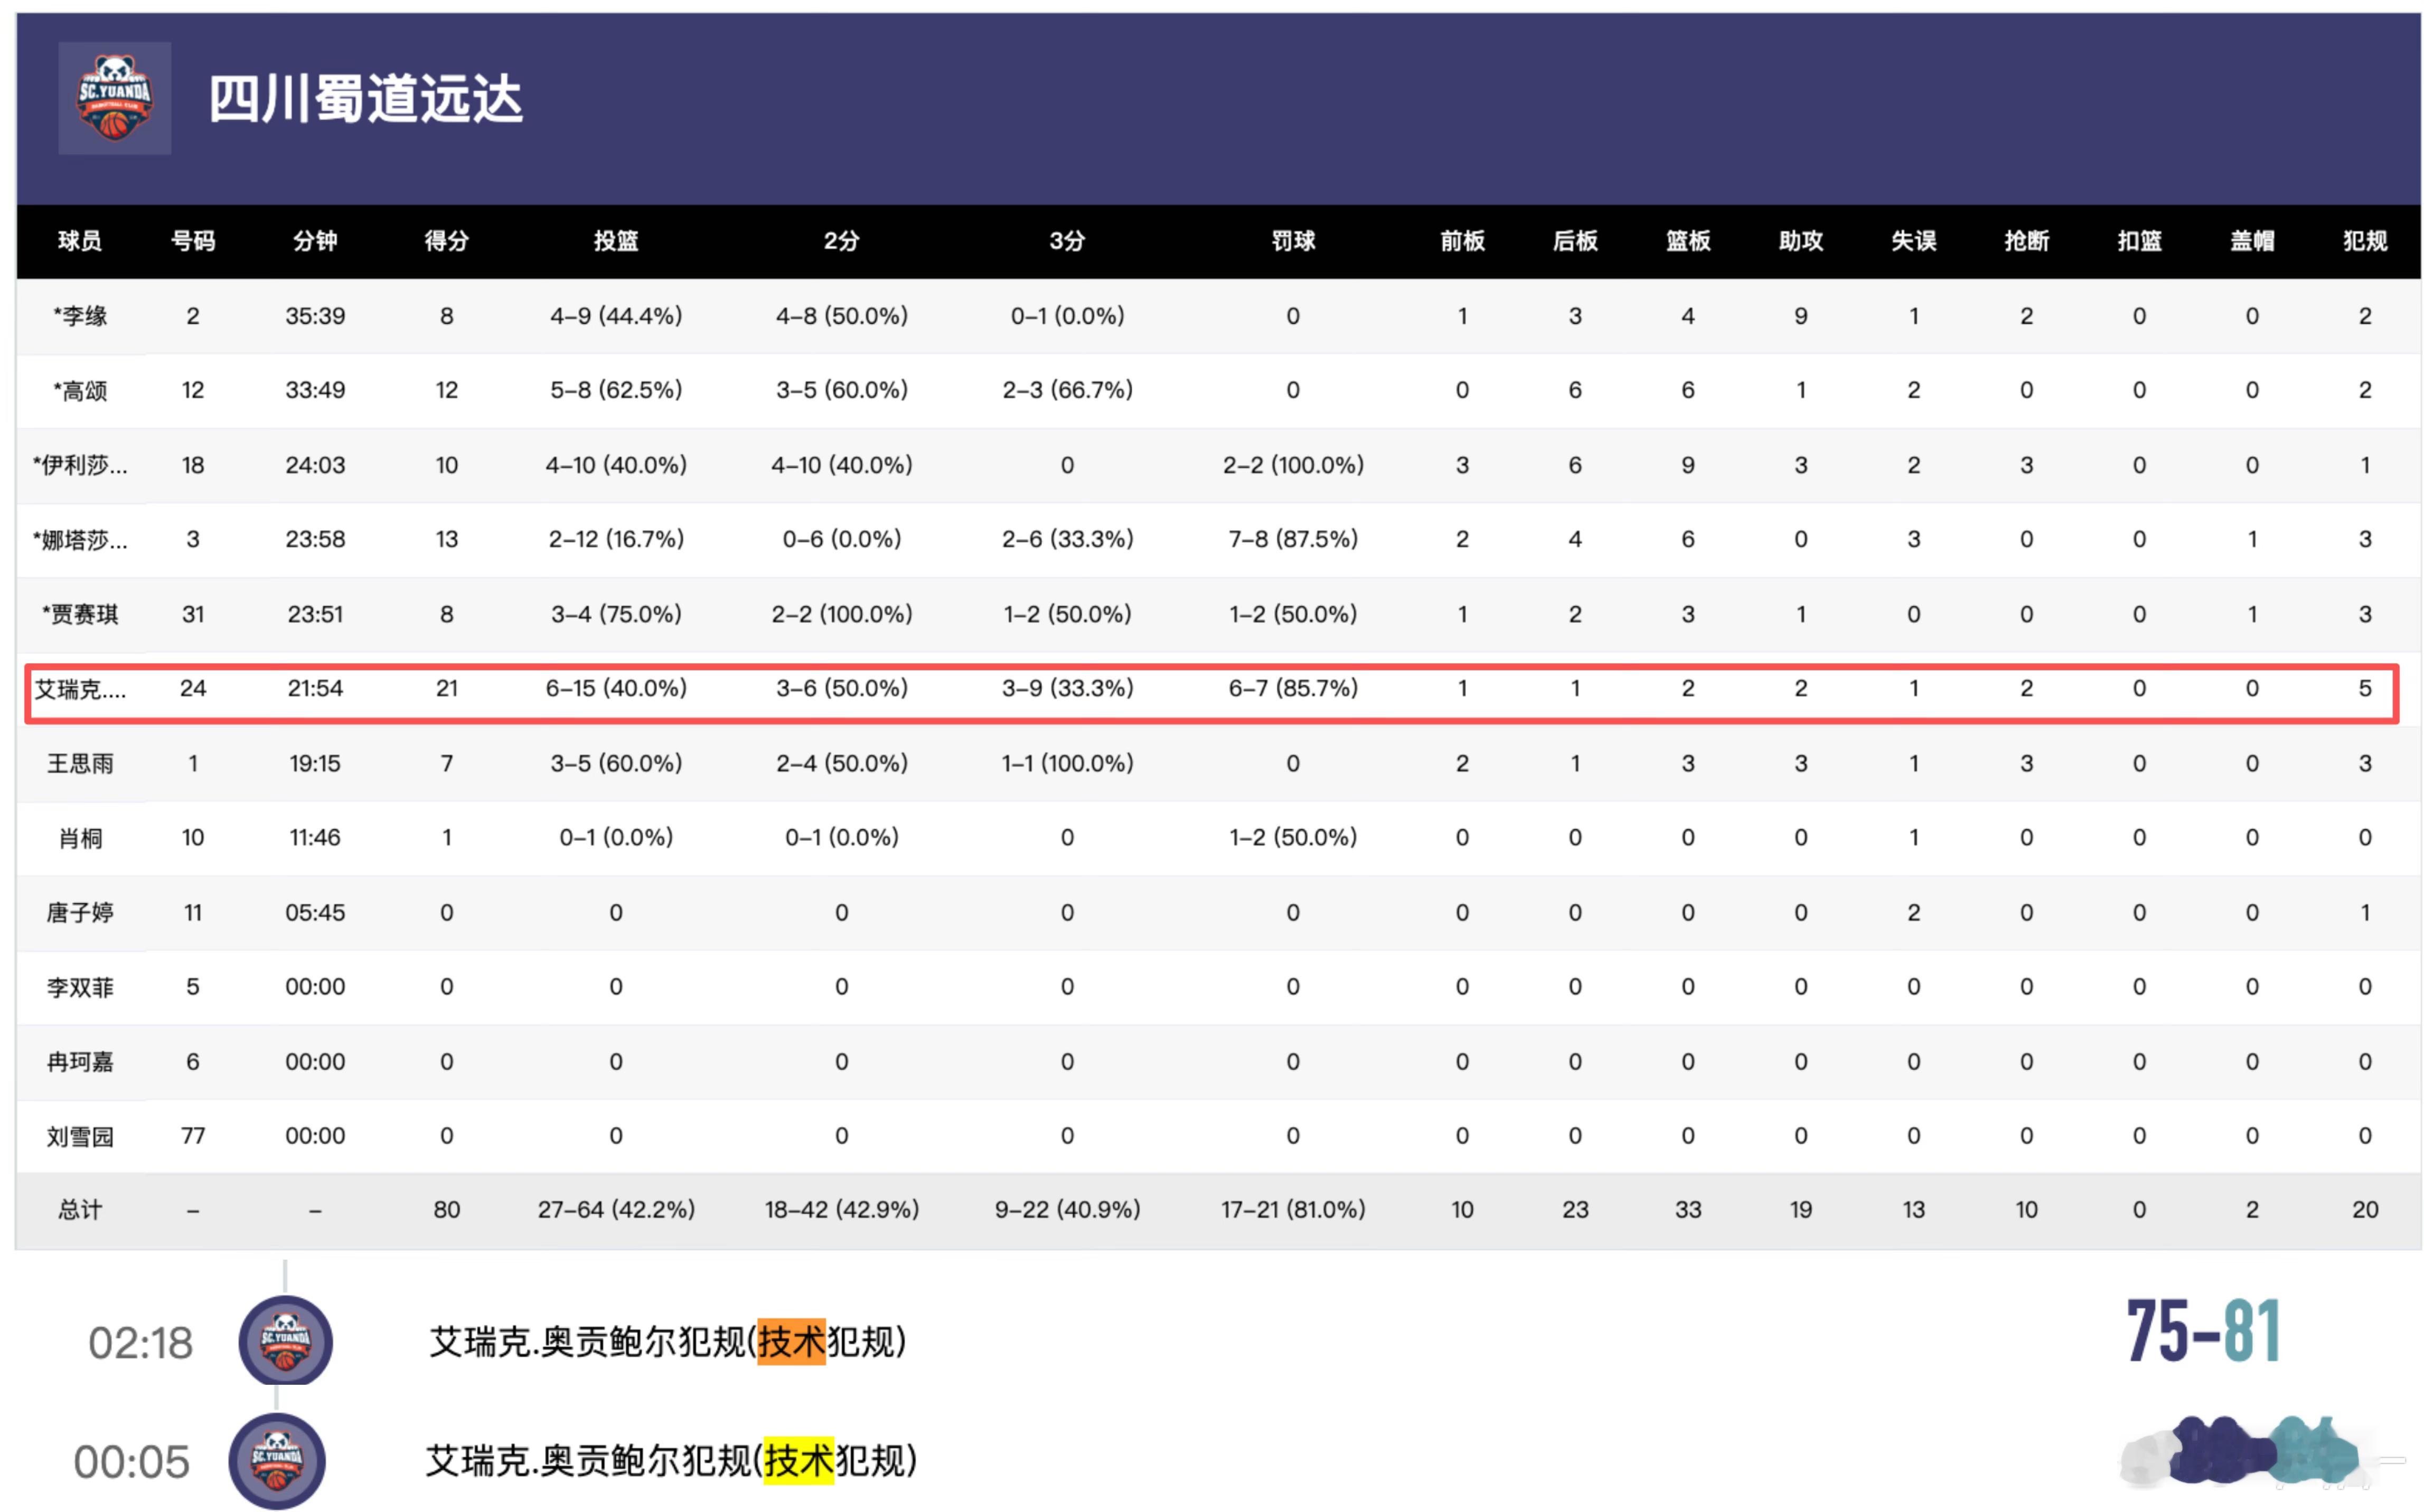Click the 02:18 play-by-play timestamp
Screen dimensions: 2424x1512
140,1343
